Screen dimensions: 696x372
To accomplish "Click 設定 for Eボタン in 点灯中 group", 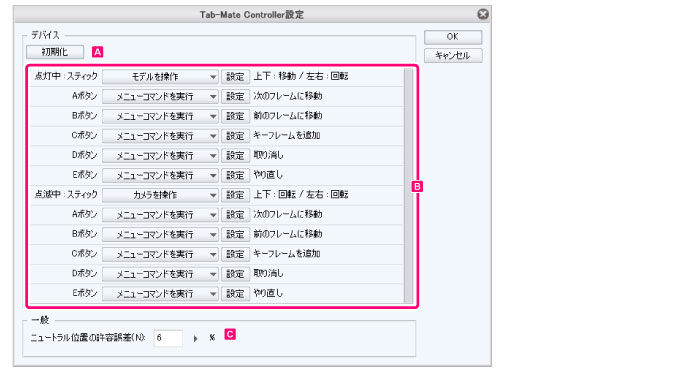I will click(x=235, y=175).
